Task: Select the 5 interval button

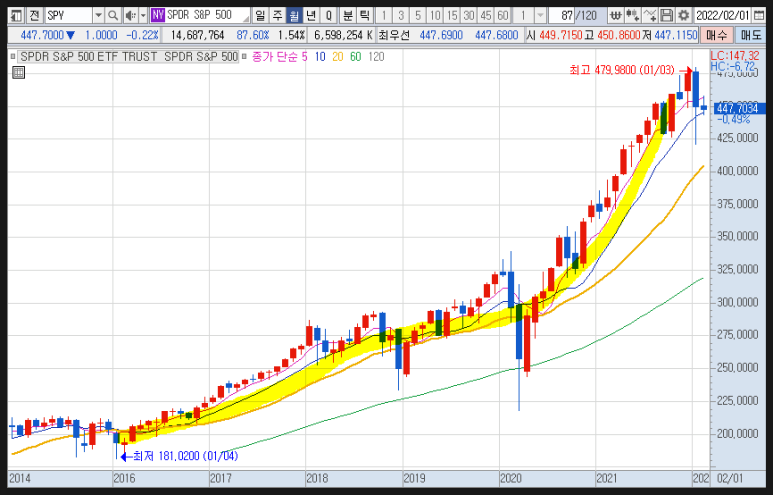Action: point(418,16)
